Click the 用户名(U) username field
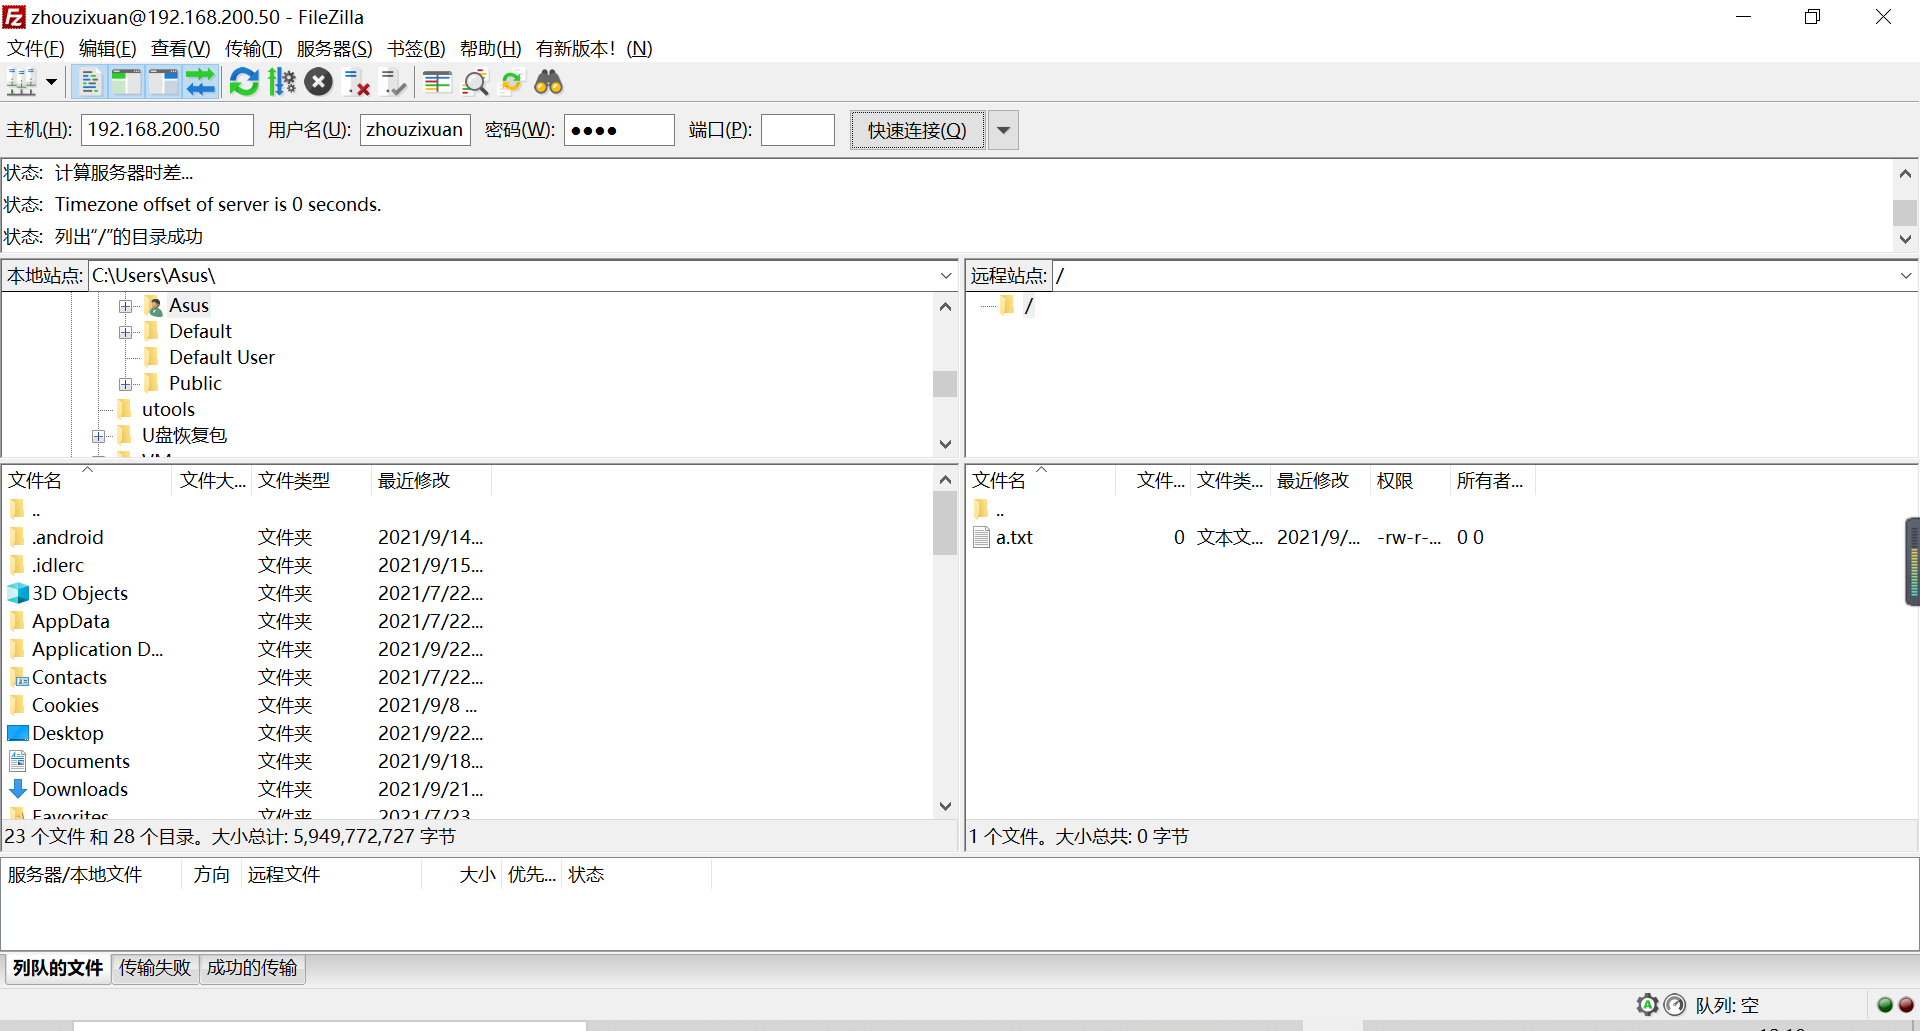Screen dimensions: 1920x1031 click(415, 130)
